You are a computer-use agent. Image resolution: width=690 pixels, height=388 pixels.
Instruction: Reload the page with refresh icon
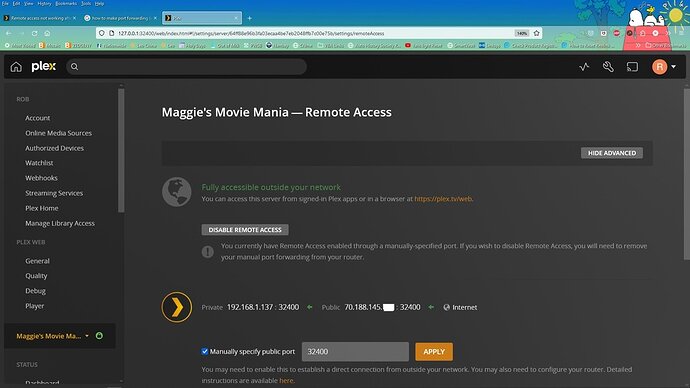[x=34, y=33]
